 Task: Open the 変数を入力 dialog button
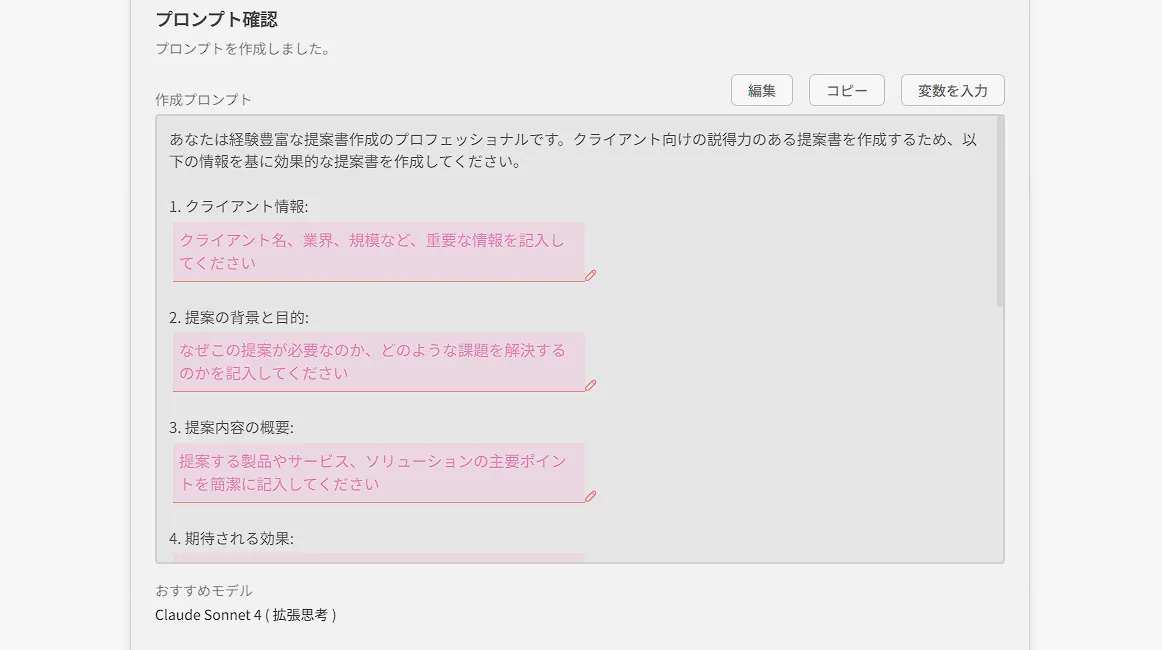(x=952, y=90)
